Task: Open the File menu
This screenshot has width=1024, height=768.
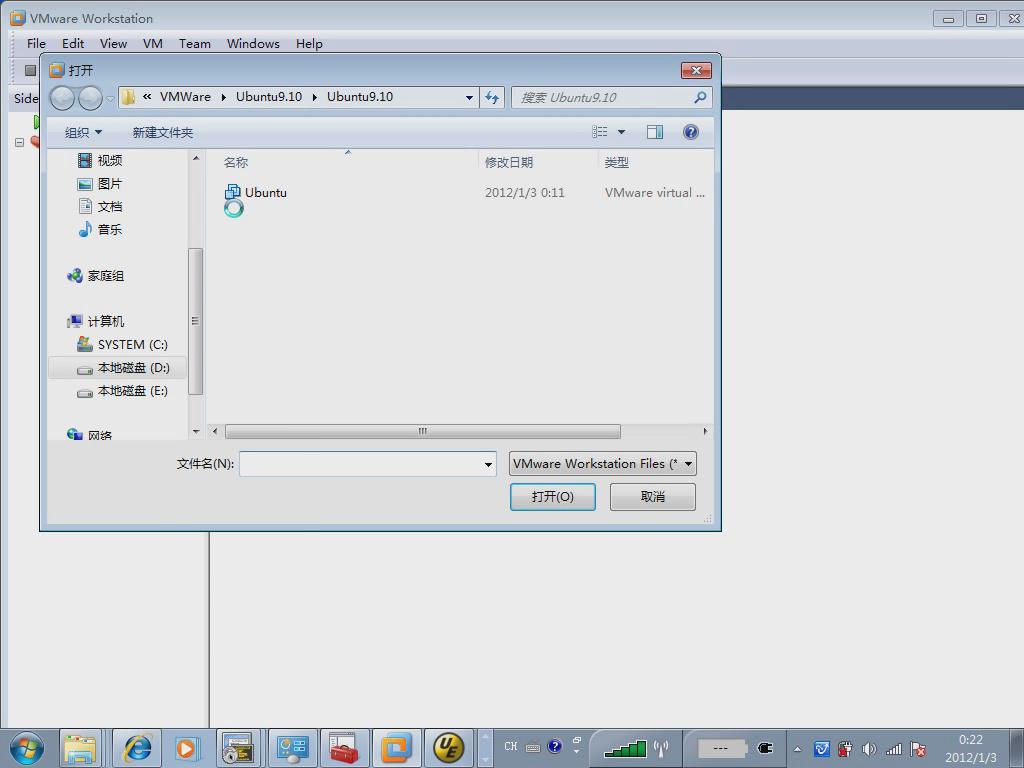Action: click(x=36, y=44)
